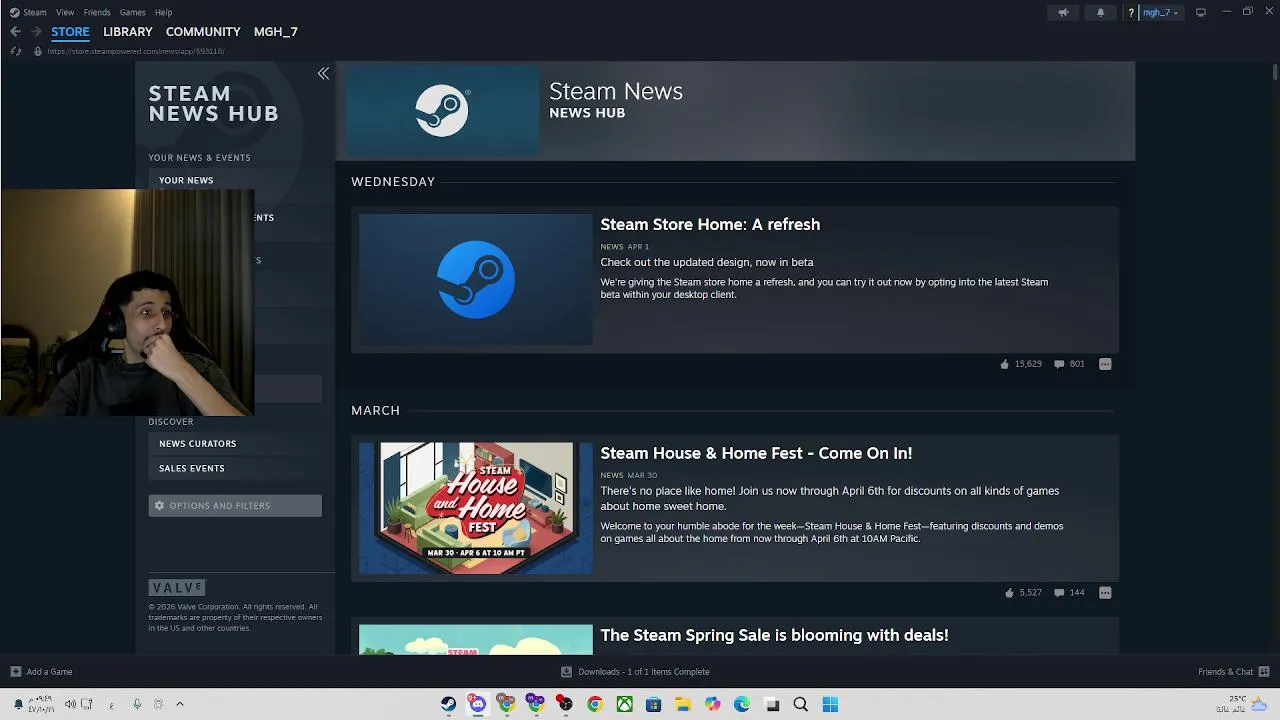1280x720 pixels.
Task: Click the Windows Start button
Action: pyautogui.click(x=830, y=704)
